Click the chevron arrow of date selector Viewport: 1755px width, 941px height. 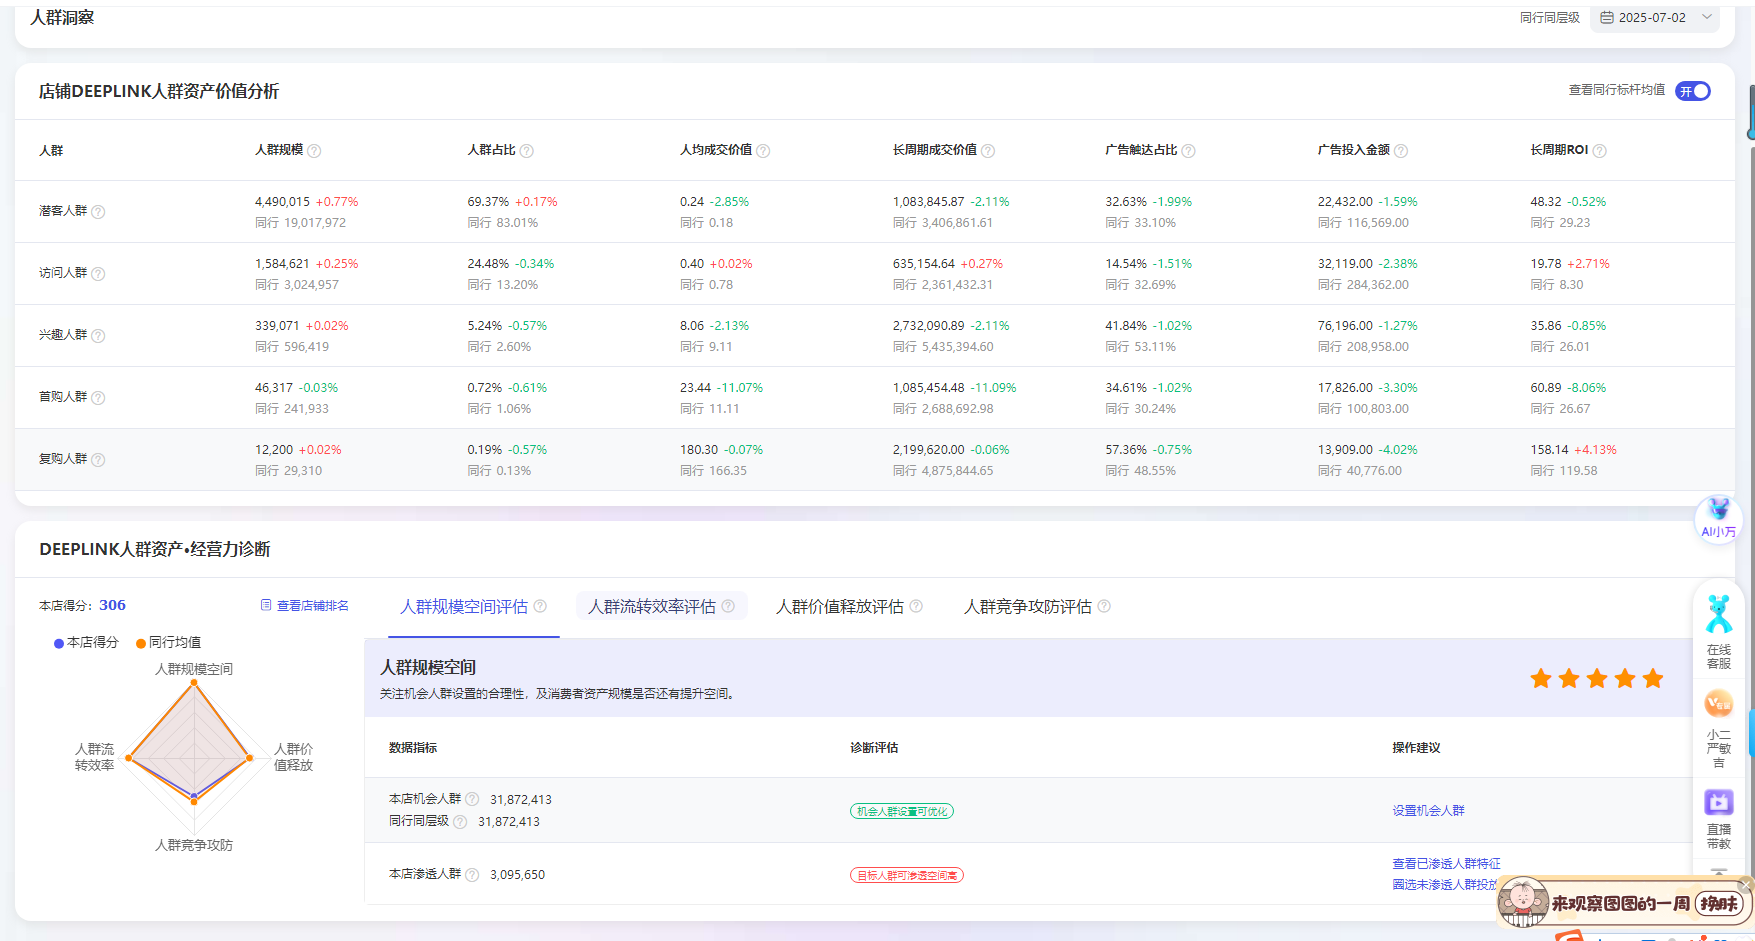click(1707, 18)
